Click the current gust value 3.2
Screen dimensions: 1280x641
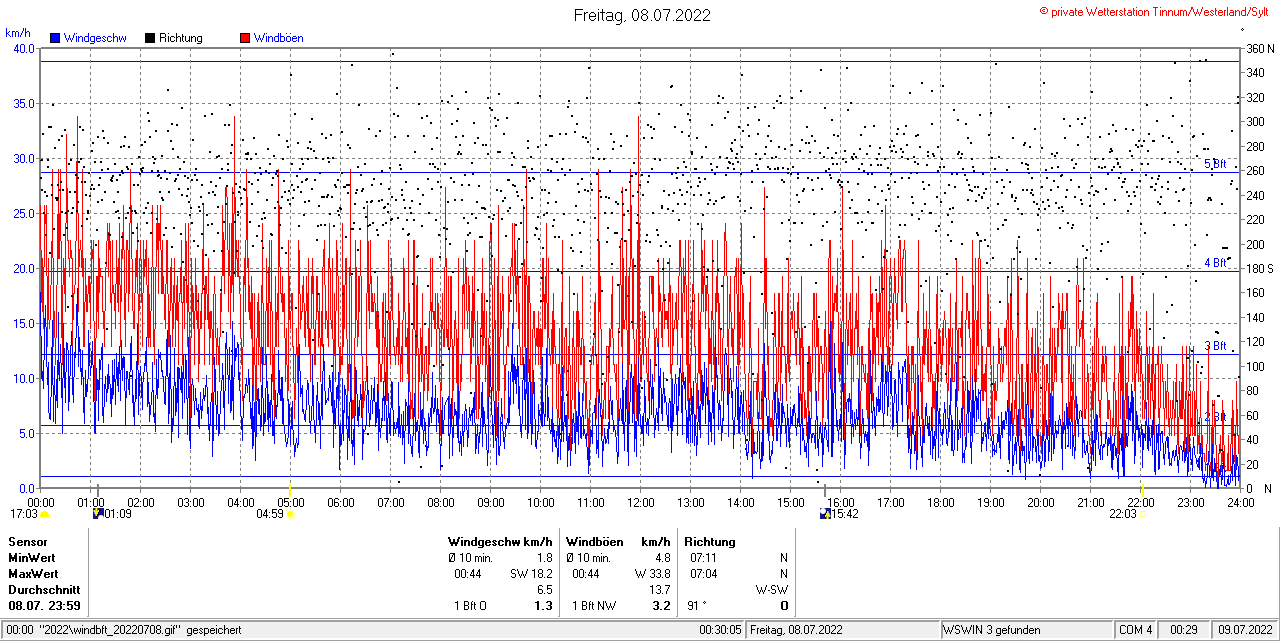661,606
